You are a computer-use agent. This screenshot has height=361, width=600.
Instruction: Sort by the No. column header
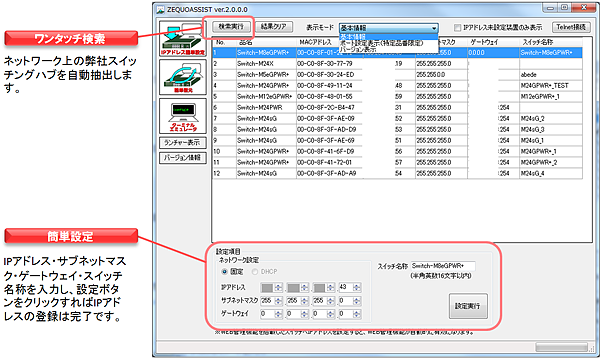click(x=224, y=42)
